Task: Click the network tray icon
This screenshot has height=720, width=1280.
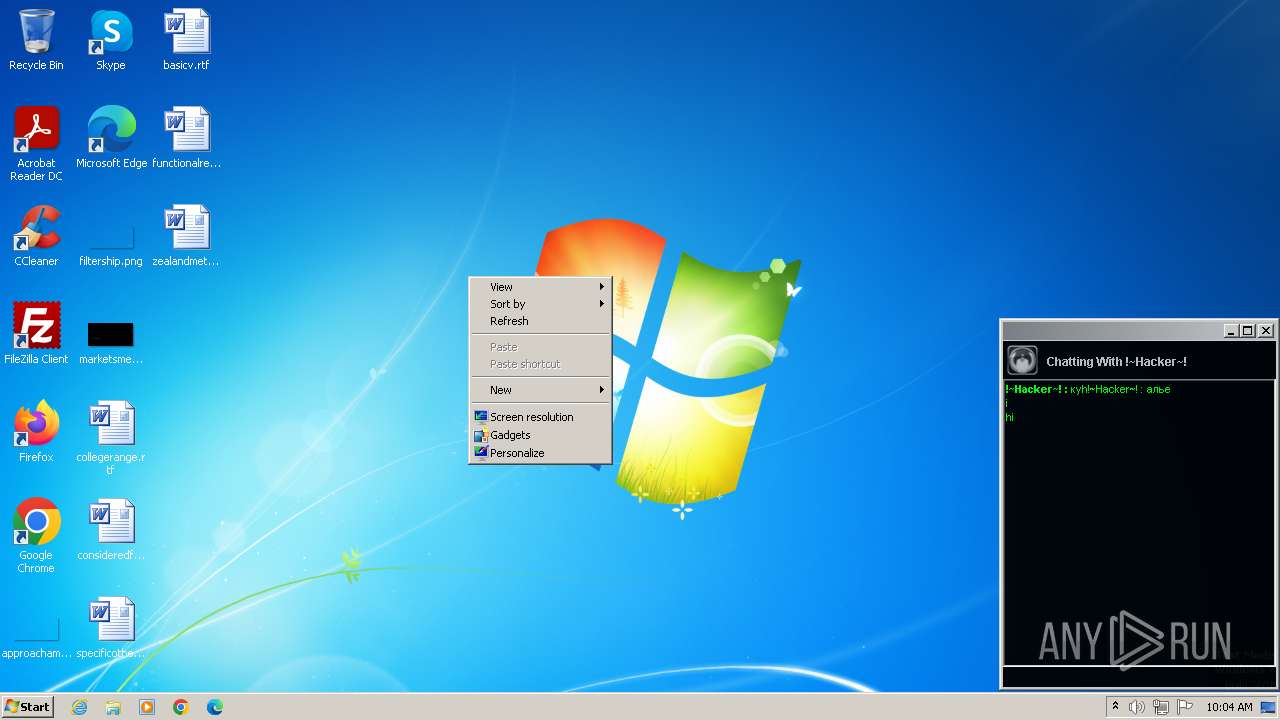Action: tap(1161, 707)
